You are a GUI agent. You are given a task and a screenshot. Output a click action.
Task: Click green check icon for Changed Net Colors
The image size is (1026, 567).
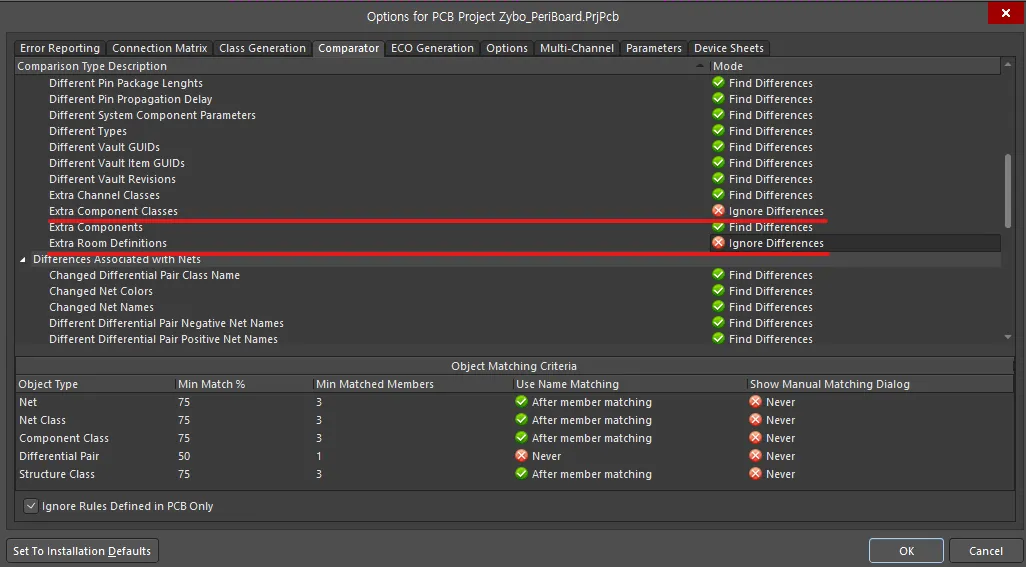click(x=718, y=290)
